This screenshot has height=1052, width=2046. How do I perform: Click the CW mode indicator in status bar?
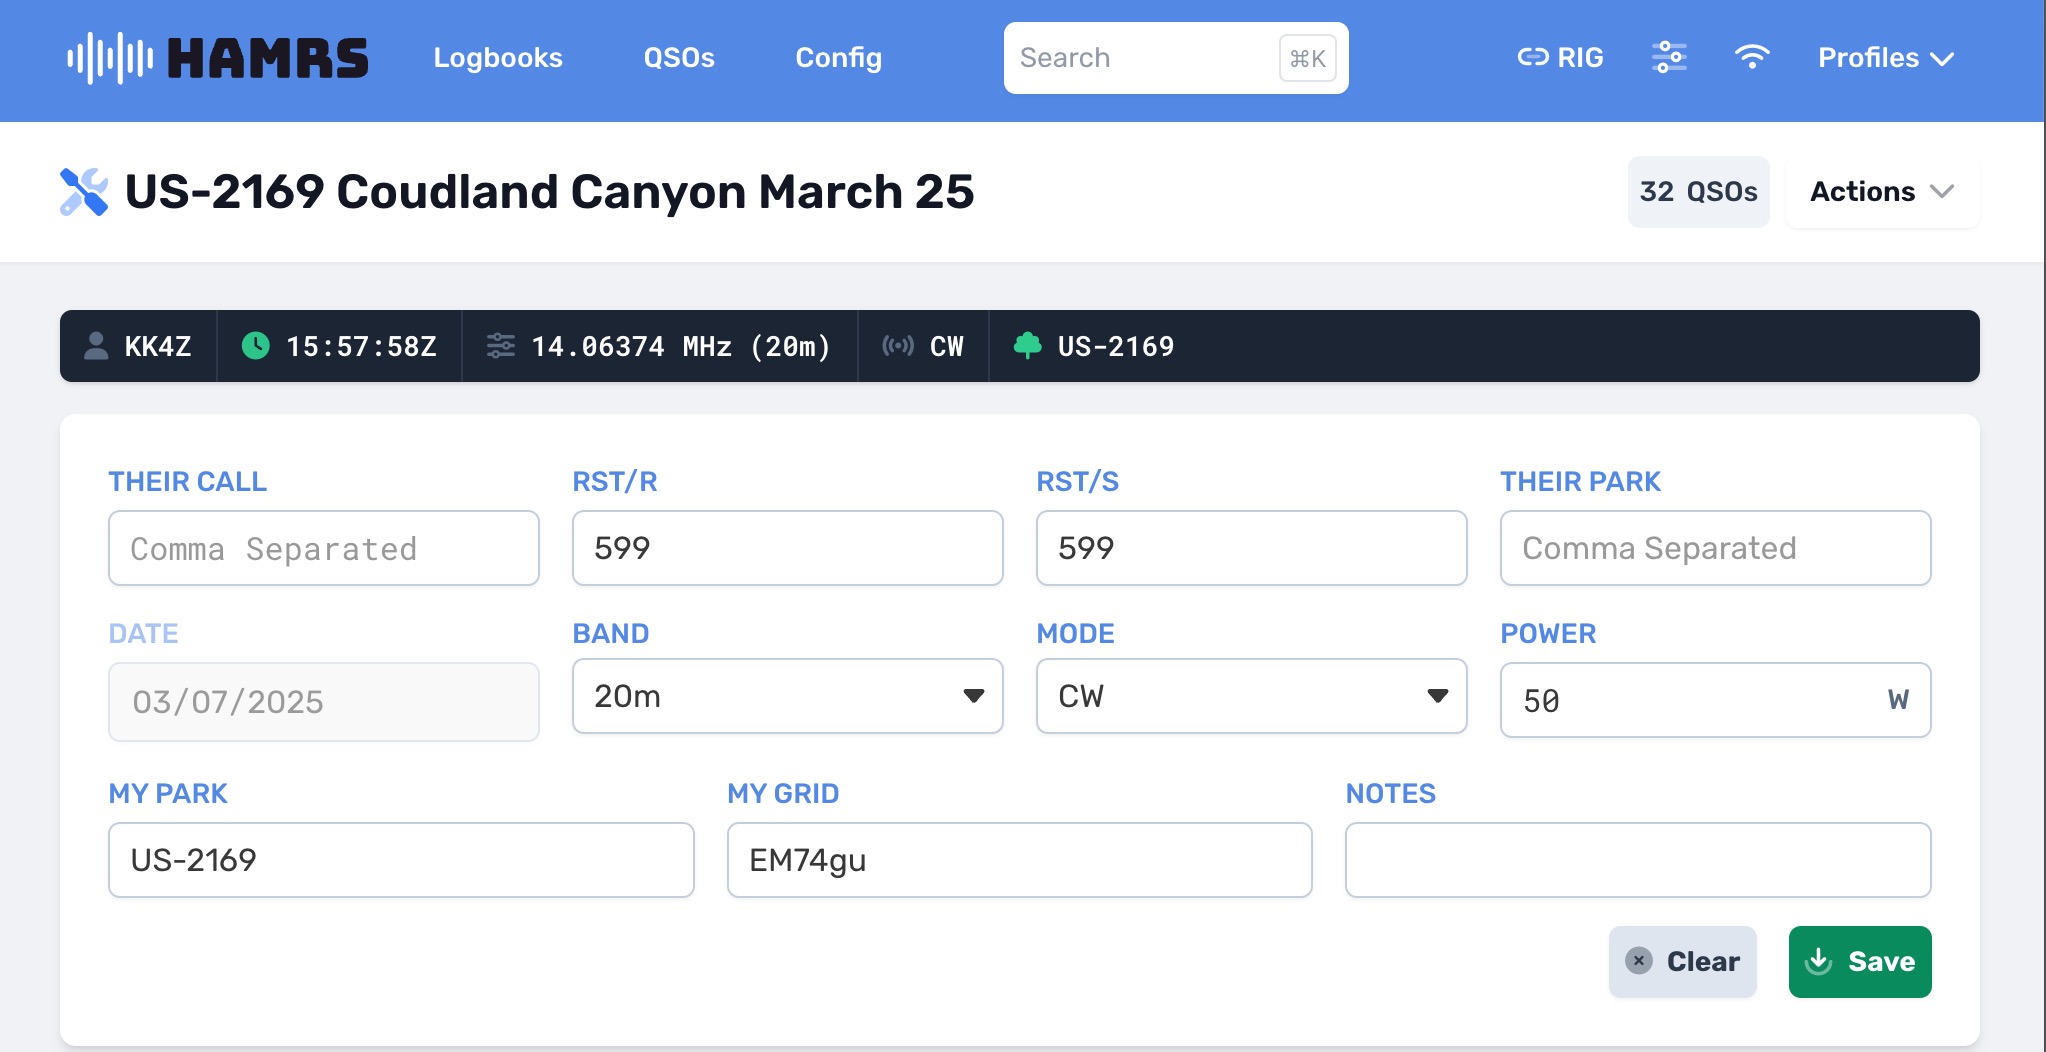click(x=923, y=346)
